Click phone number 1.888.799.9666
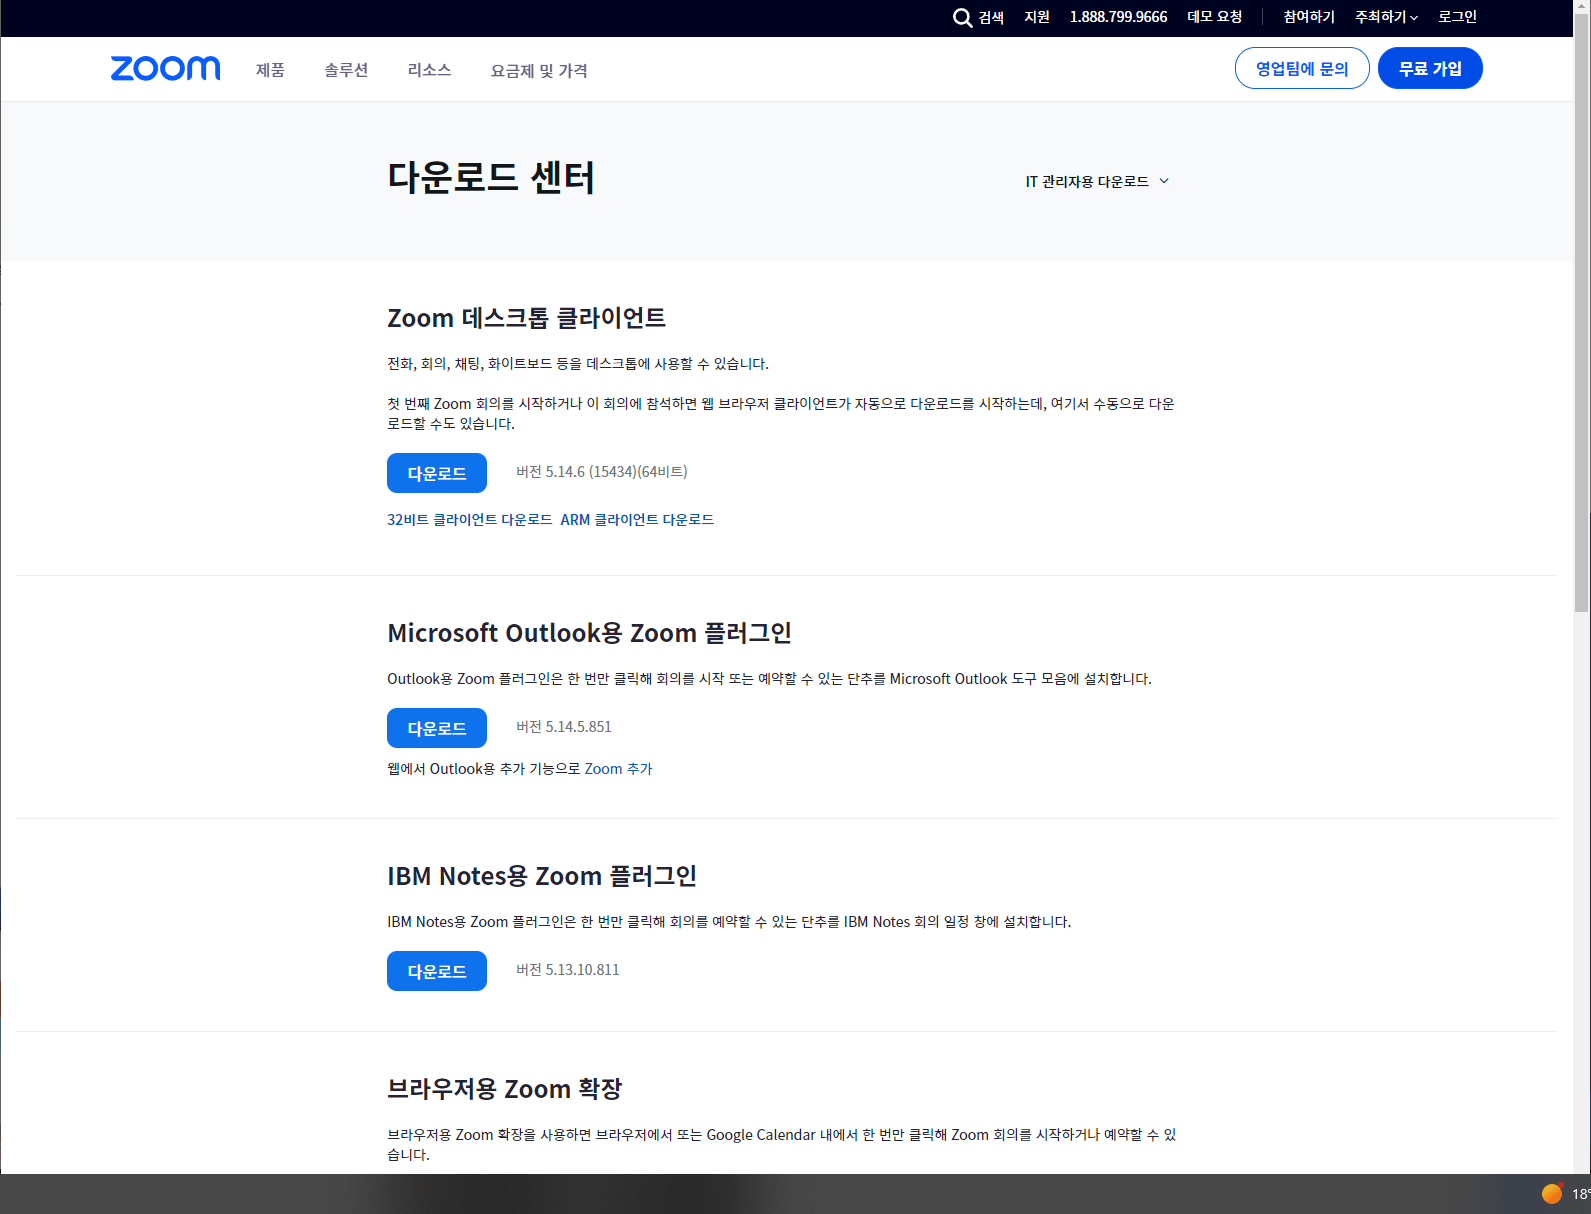The height and width of the screenshot is (1214, 1591). point(1118,17)
